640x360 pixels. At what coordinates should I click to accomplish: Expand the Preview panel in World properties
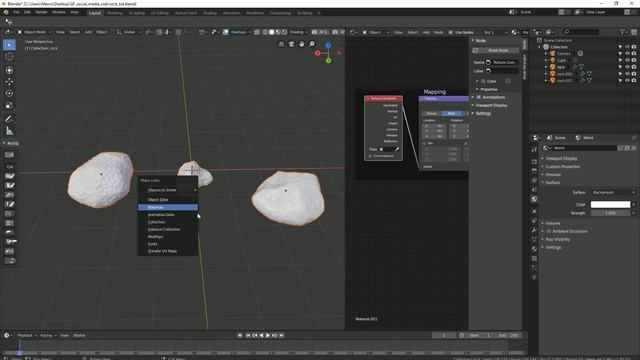pos(553,175)
